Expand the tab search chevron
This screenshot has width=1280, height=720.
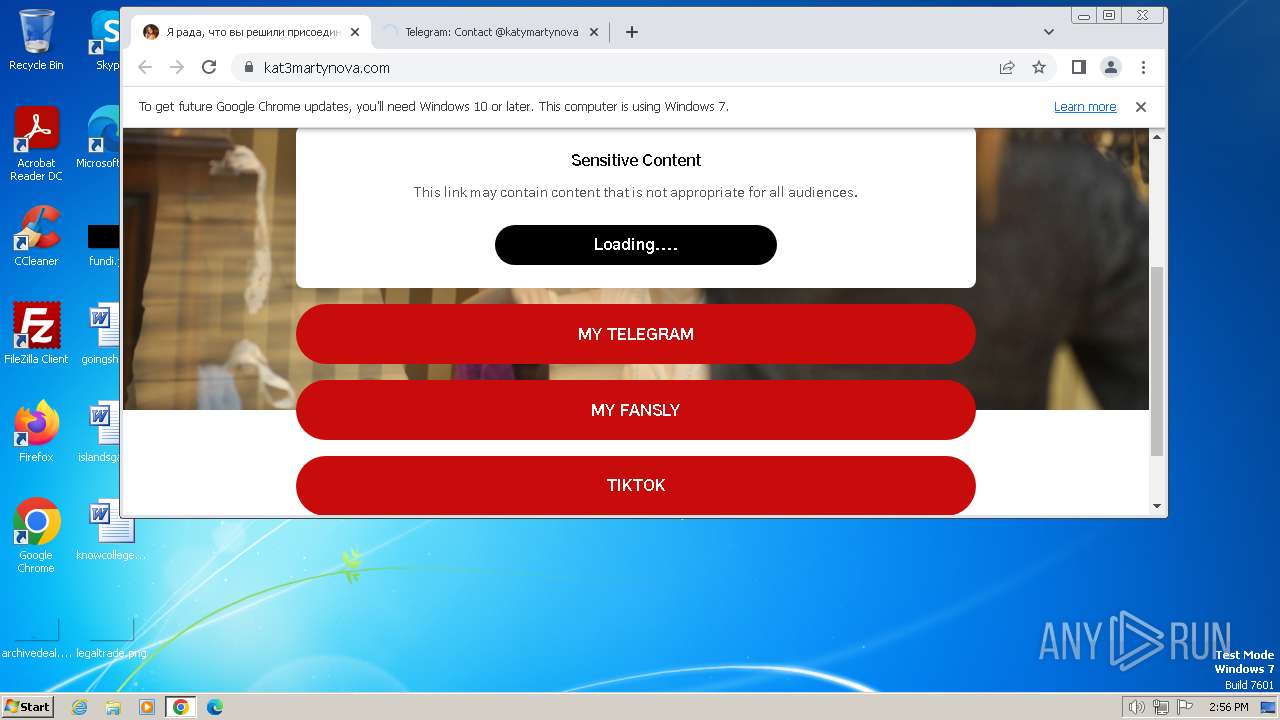[x=1048, y=32]
